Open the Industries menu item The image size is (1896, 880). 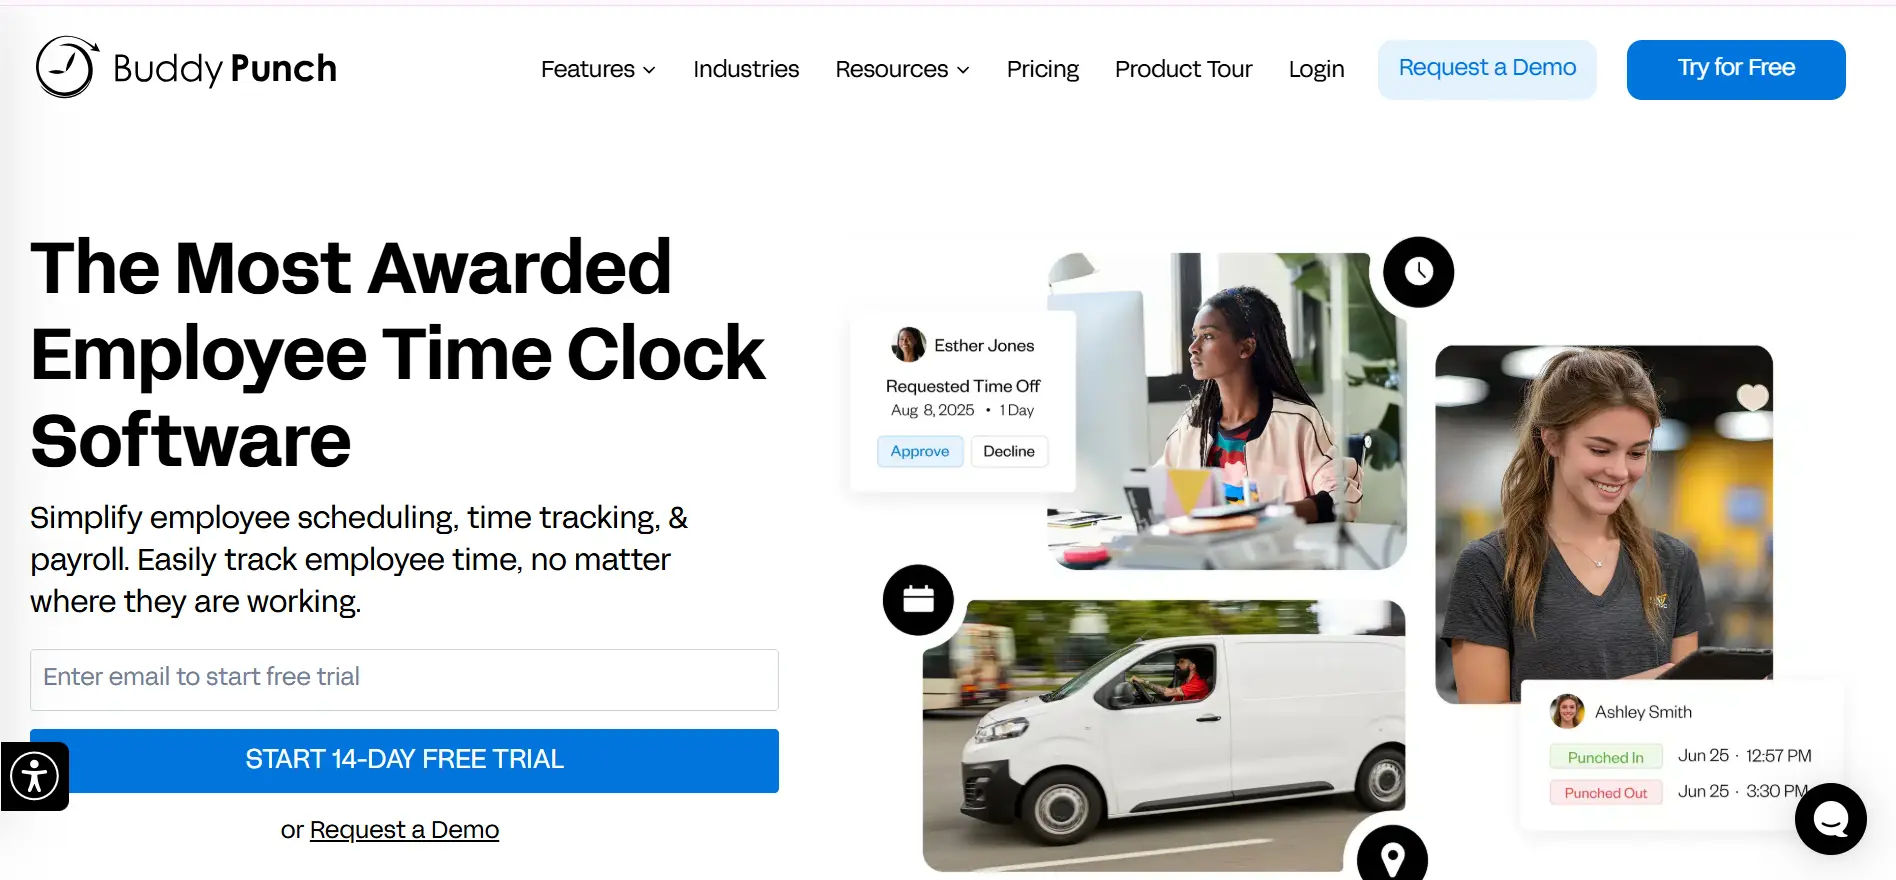[746, 69]
